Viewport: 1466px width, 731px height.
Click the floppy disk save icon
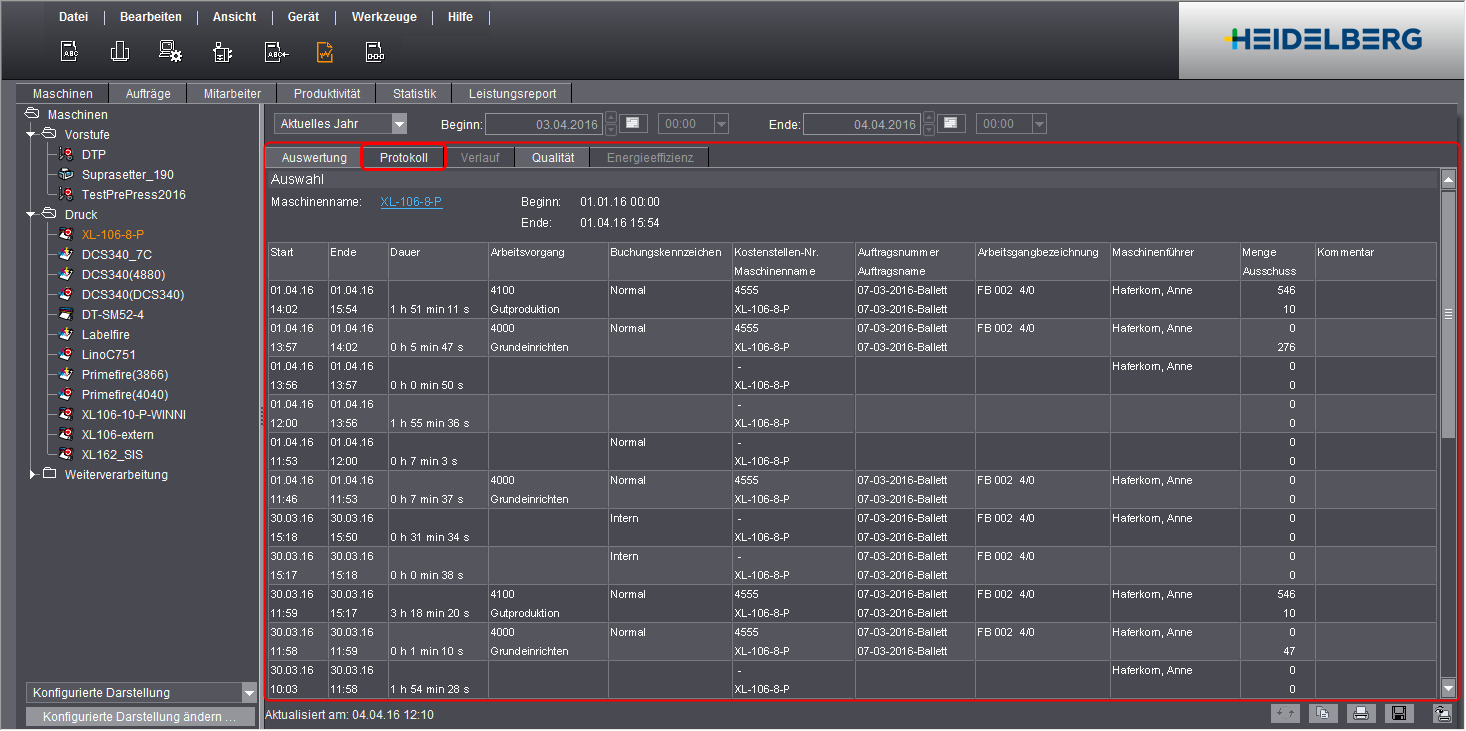(x=1399, y=713)
